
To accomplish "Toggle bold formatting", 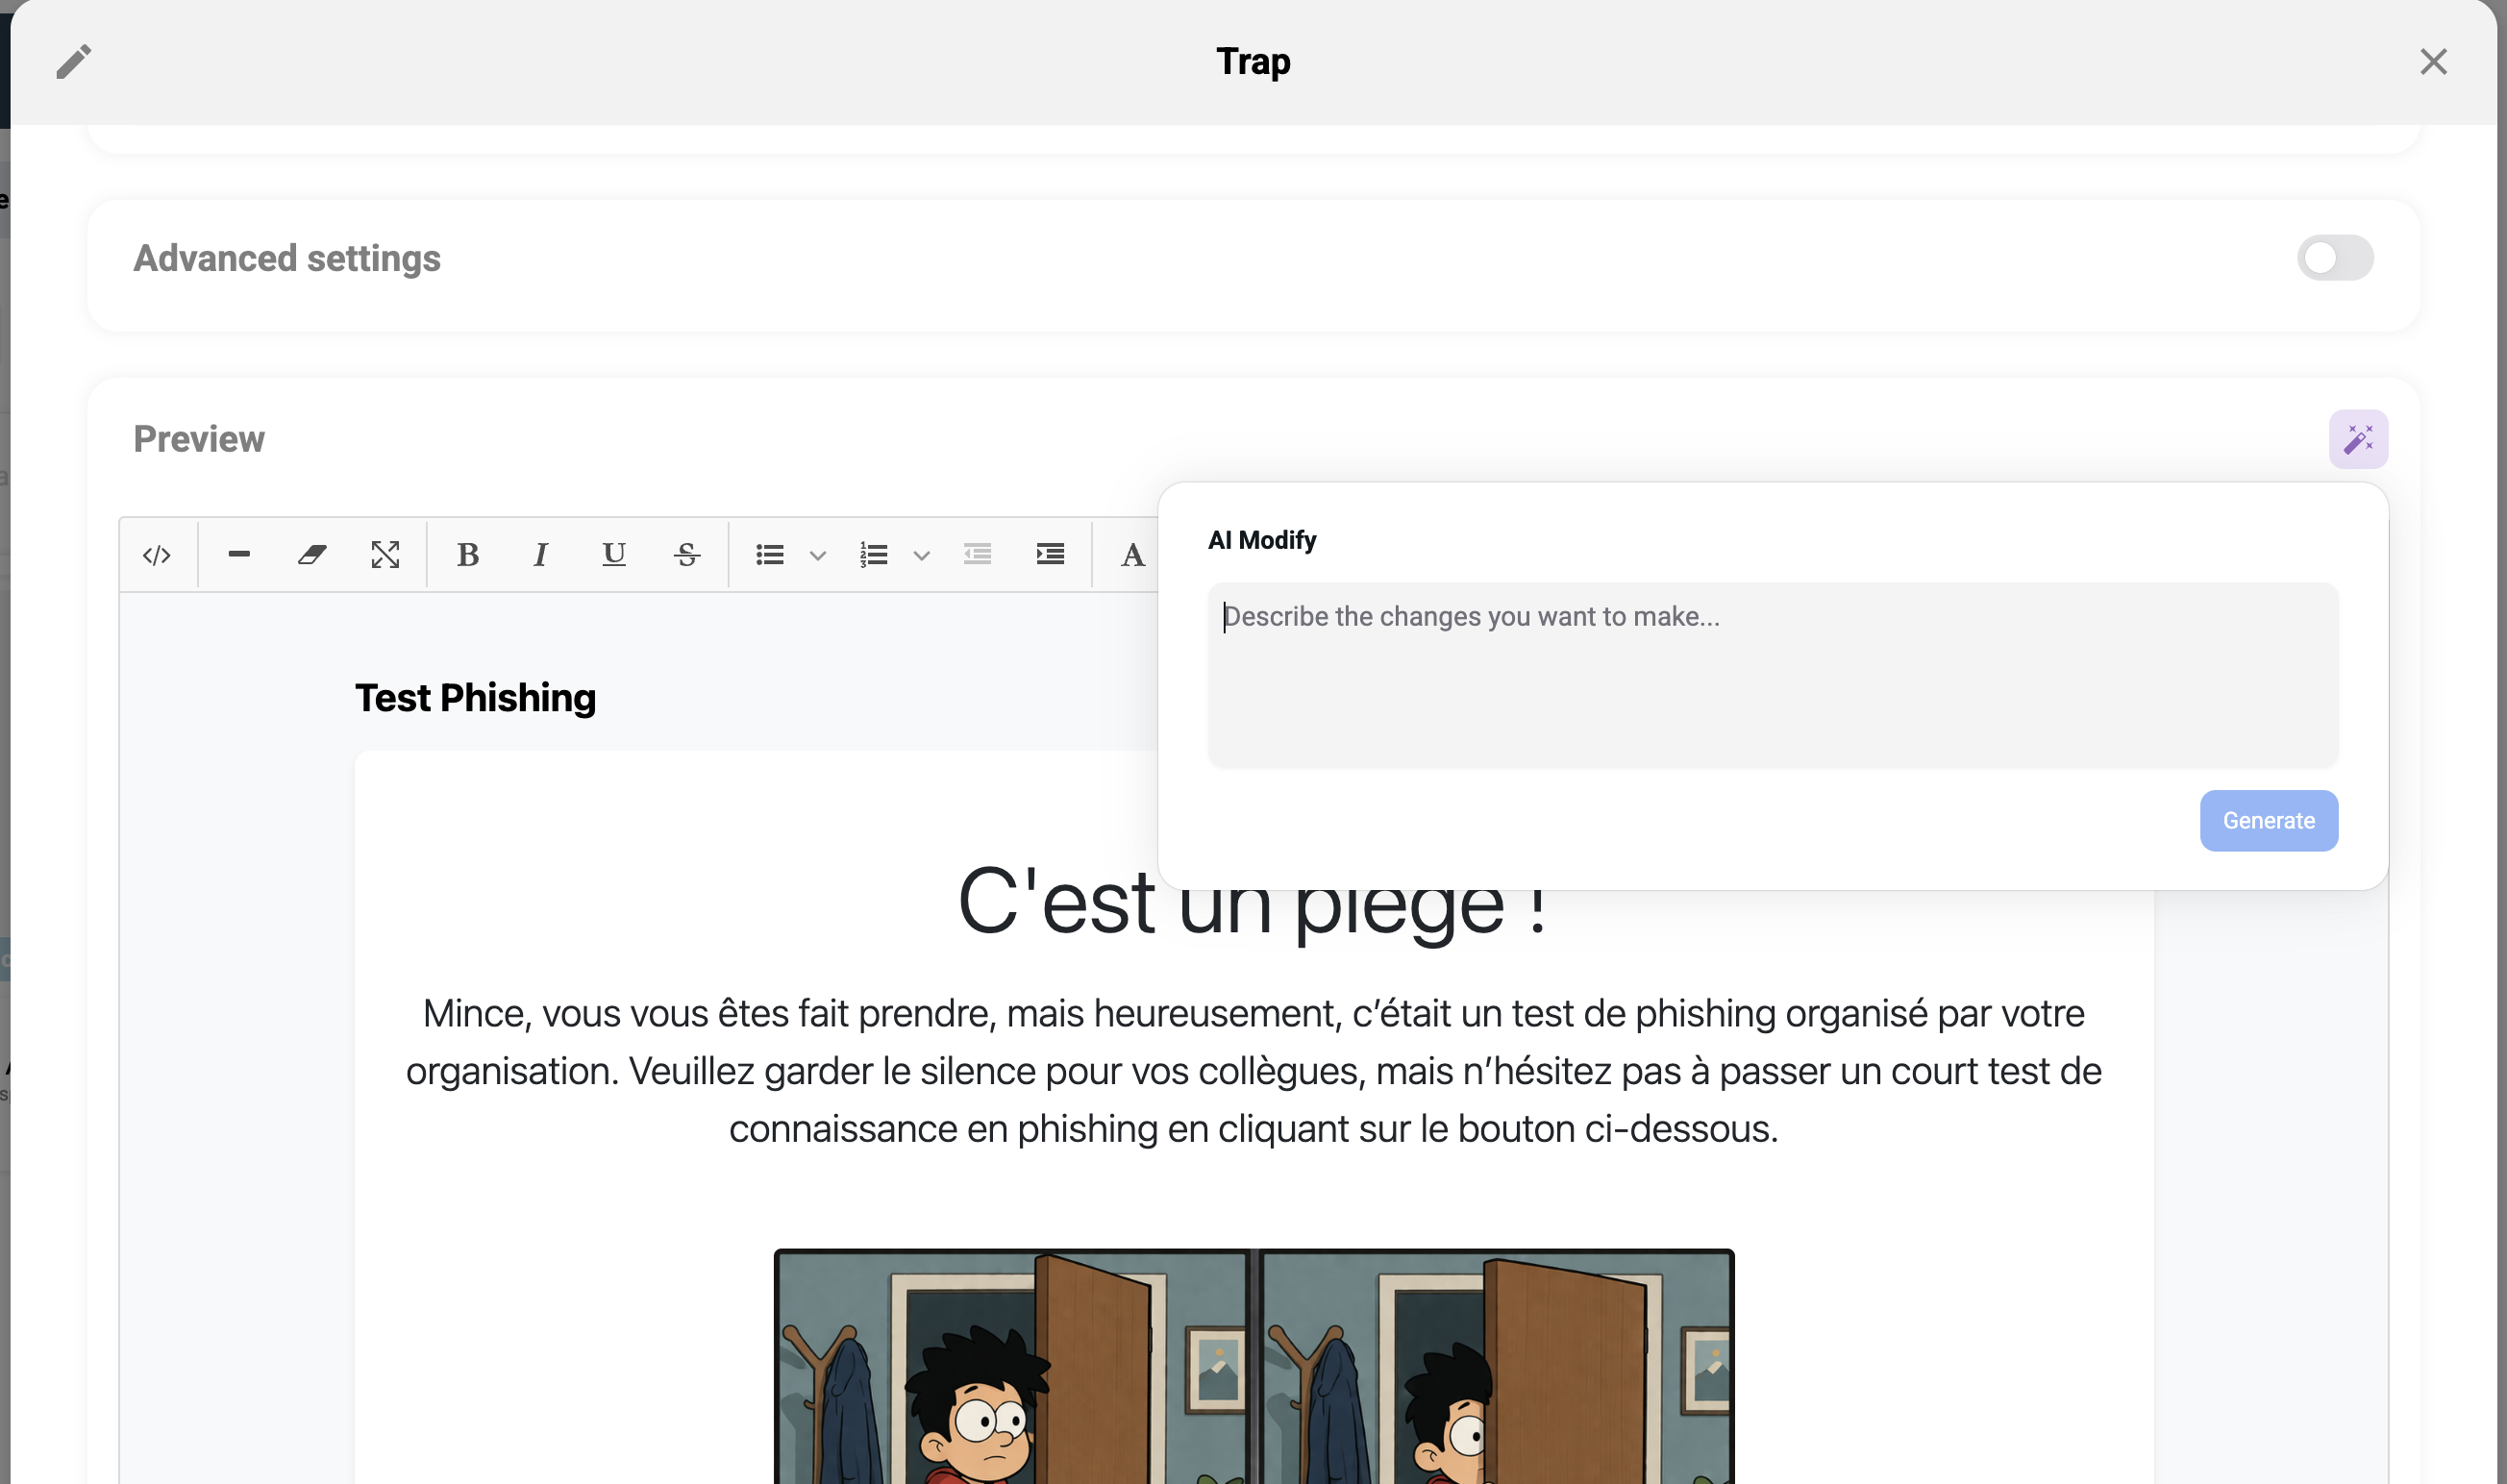I will click(x=468, y=554).
